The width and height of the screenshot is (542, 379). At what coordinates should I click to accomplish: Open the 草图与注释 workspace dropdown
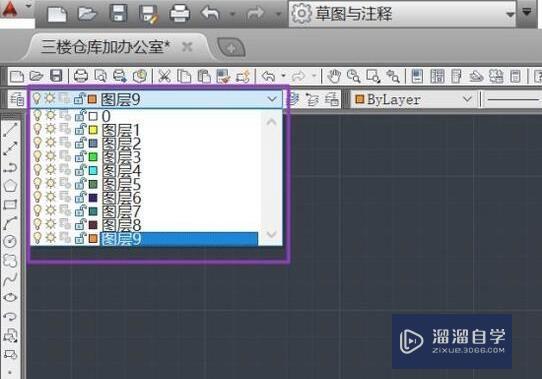510,14
